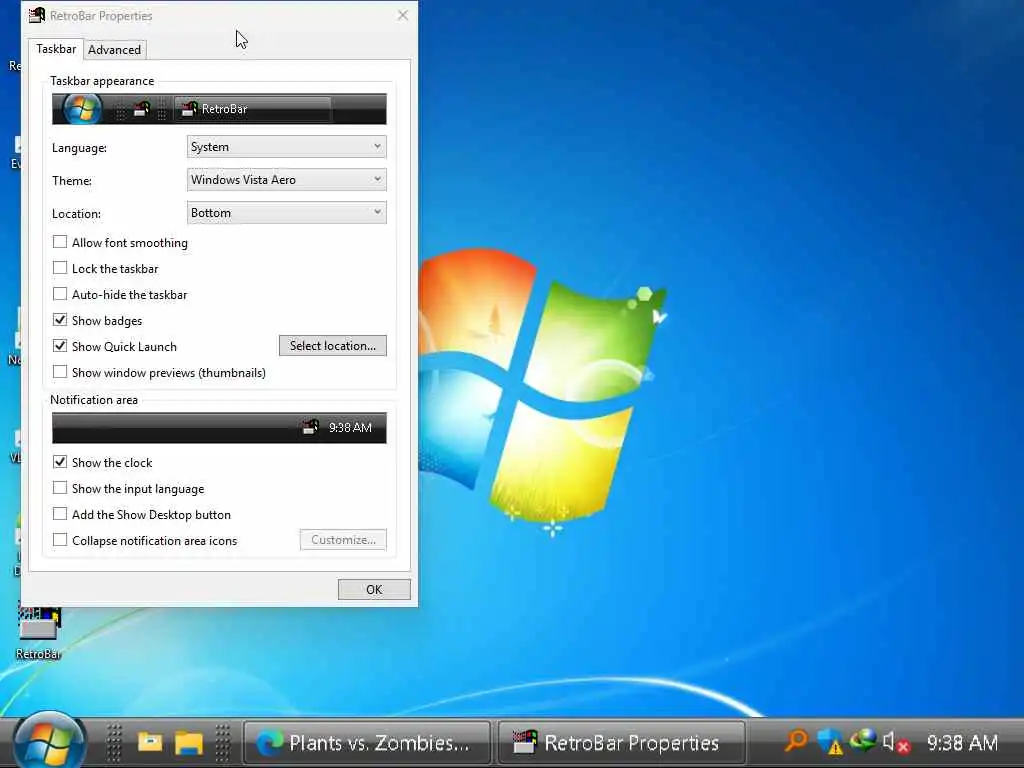Click the muted speaker tray icon

point(896,743)
